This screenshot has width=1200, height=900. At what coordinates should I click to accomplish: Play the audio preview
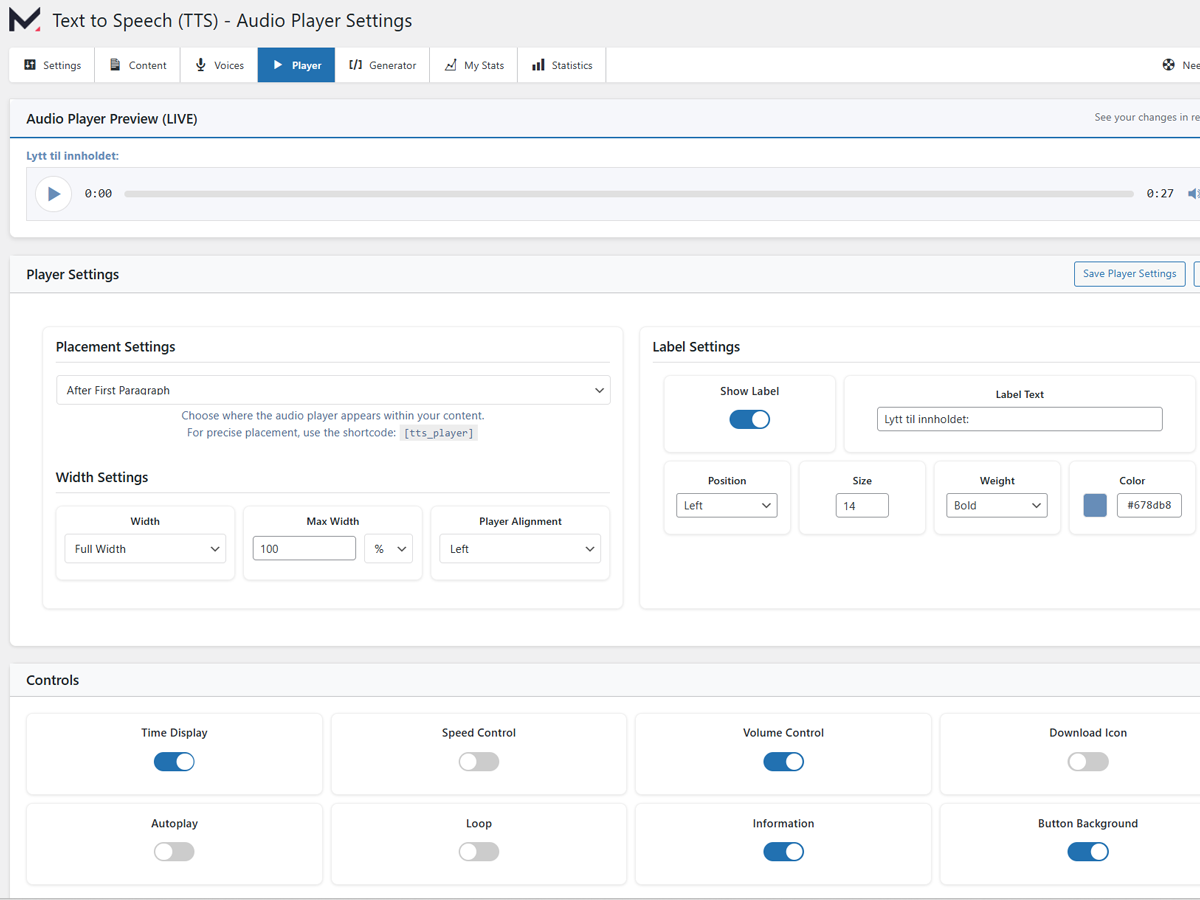tap(53, 194)
